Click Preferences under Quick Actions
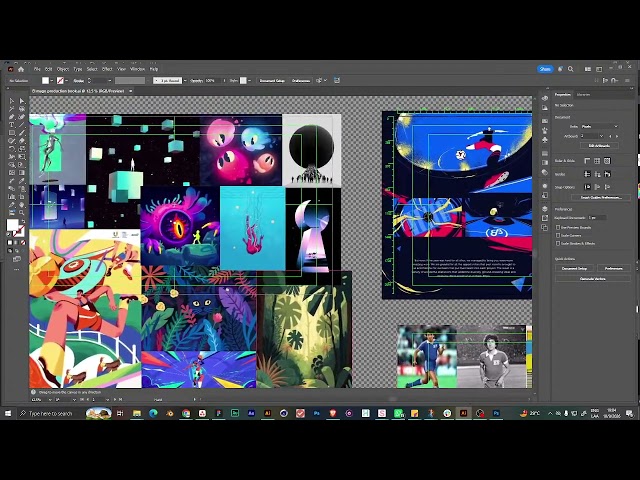 click(x=613, y=268)
